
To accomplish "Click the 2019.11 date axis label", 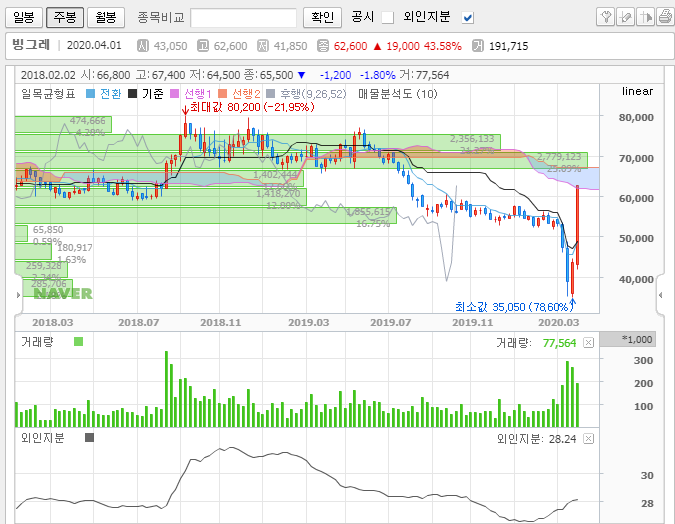I will tap(473, 322).
